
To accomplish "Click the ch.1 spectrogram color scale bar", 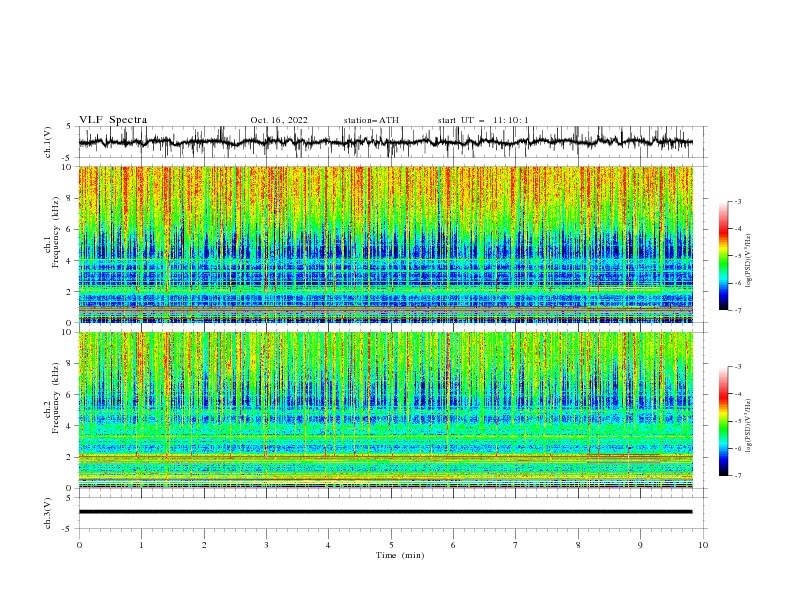I will [724, 256].
